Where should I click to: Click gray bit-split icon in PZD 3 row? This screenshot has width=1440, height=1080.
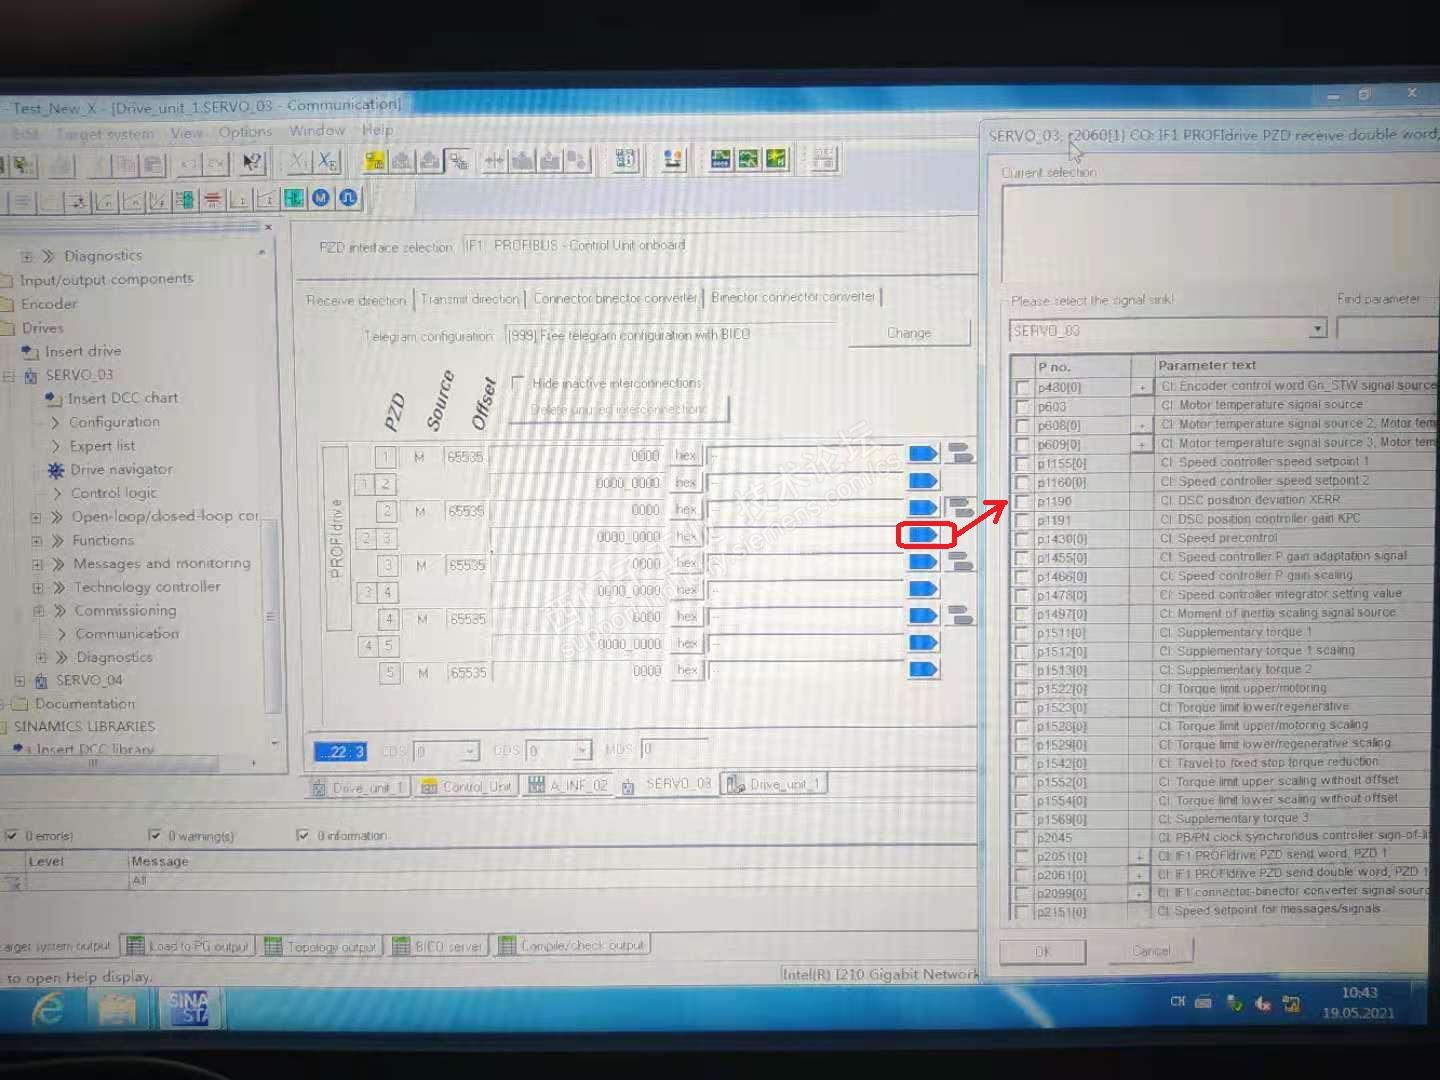point(960,561)
